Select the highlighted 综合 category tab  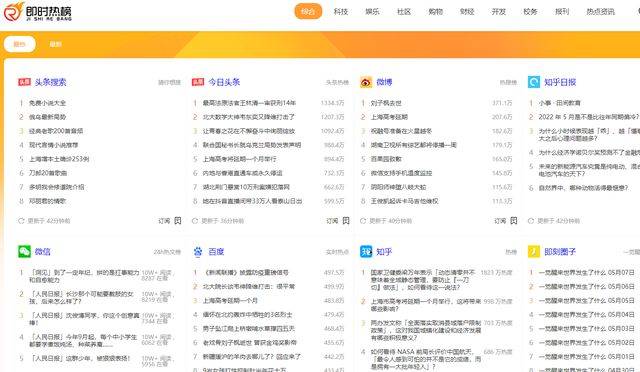pos(308,11)
